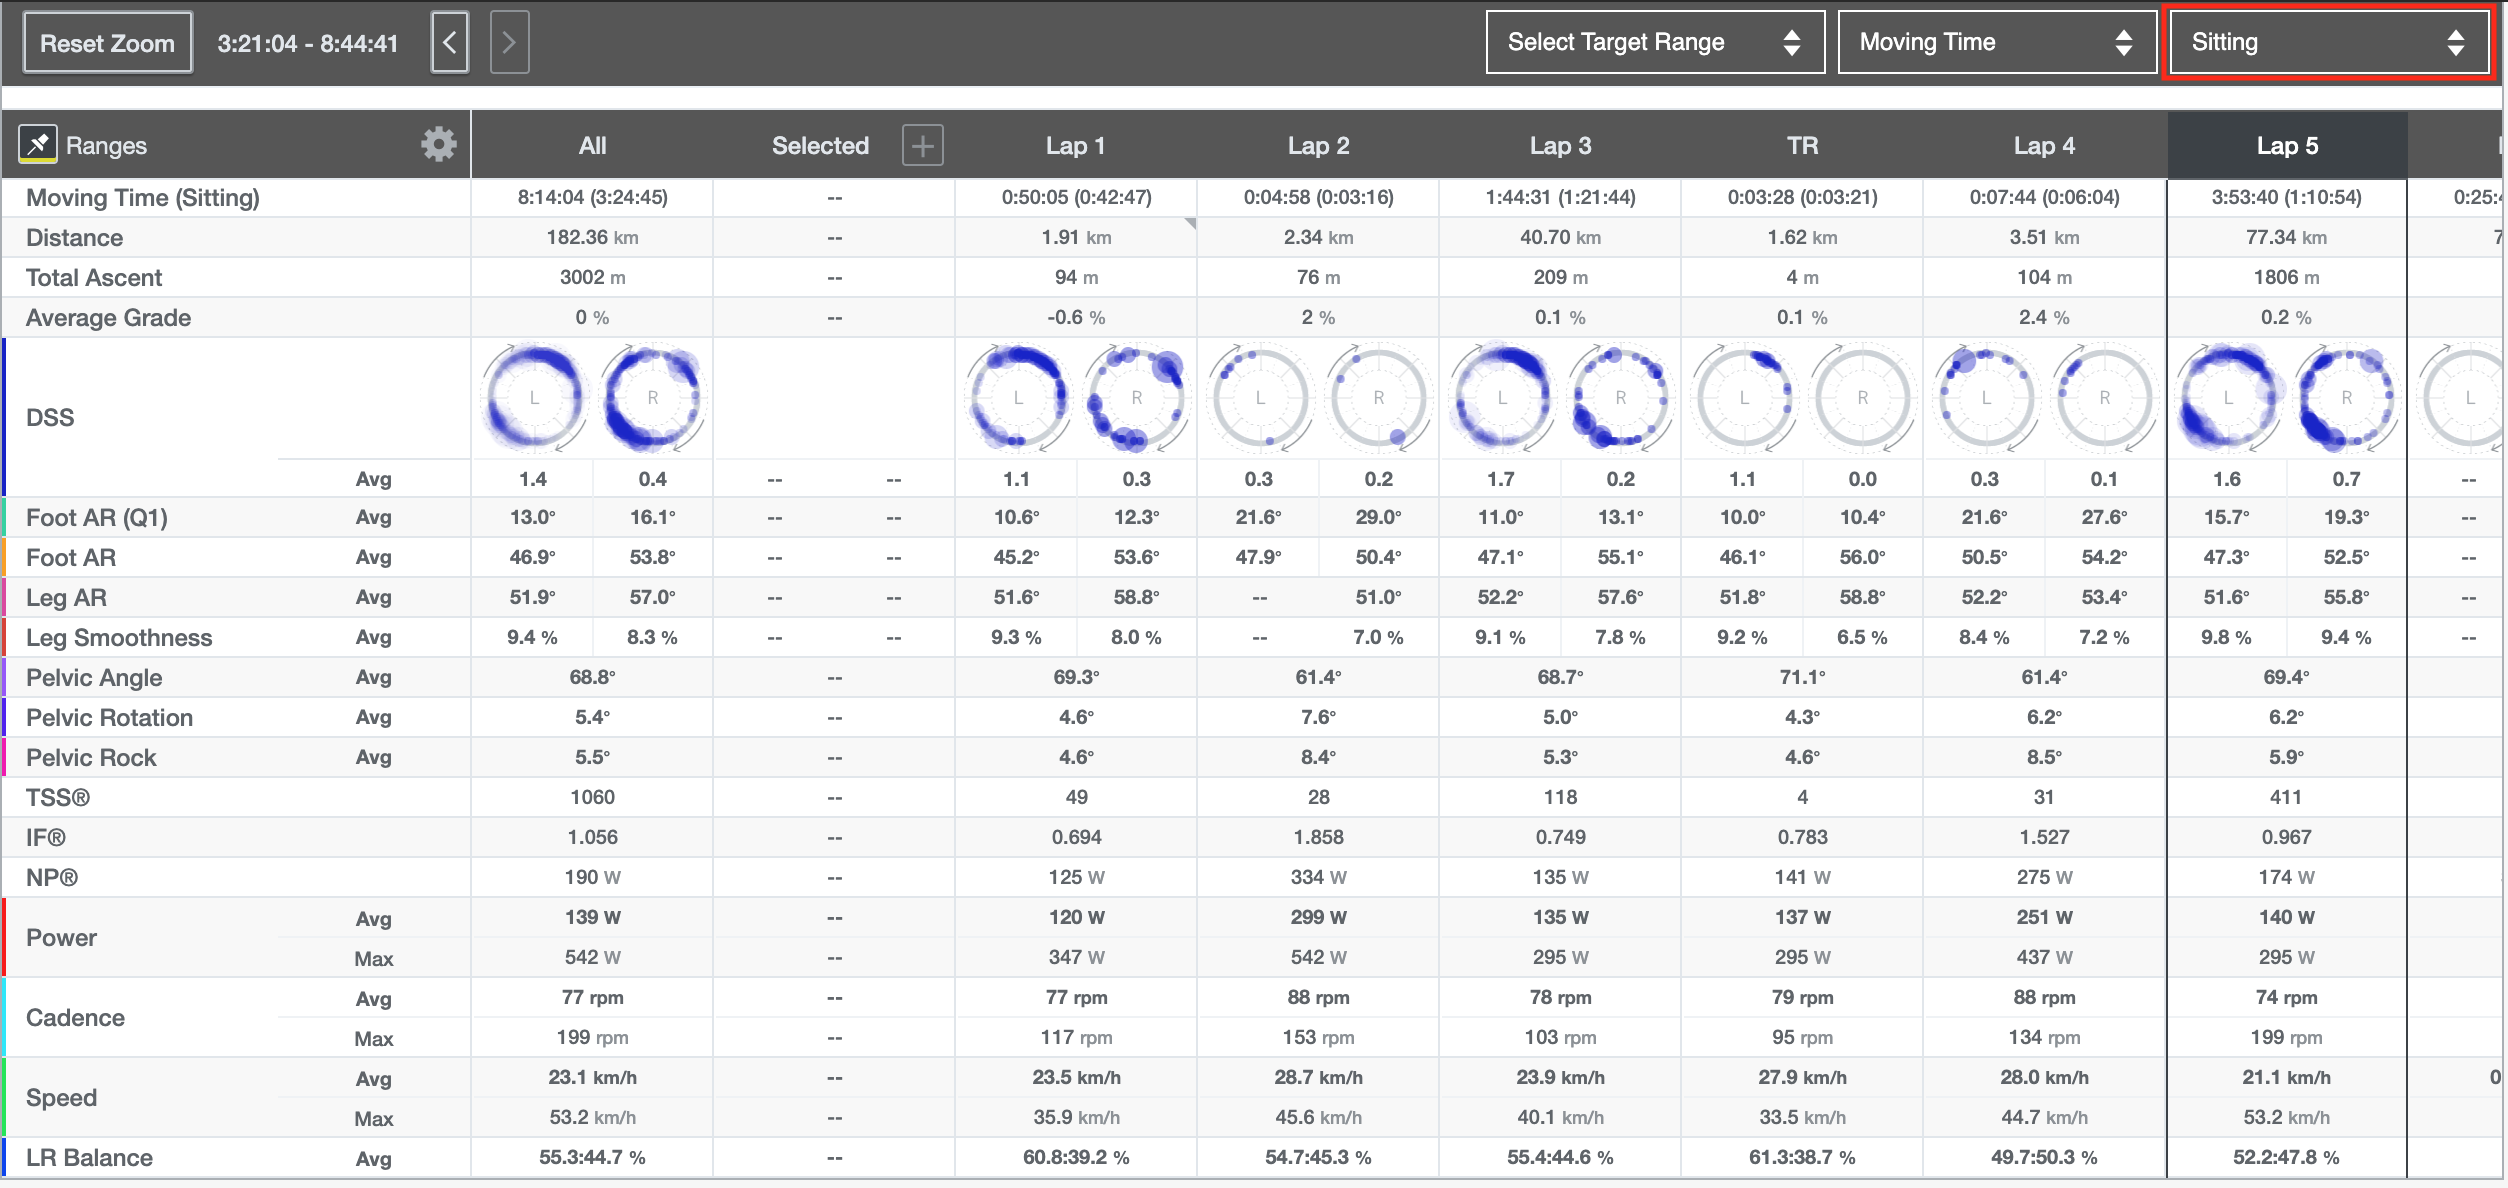Click the red Power row color bar
This screenshot has width=2508, height=1188.
[5, 937]
